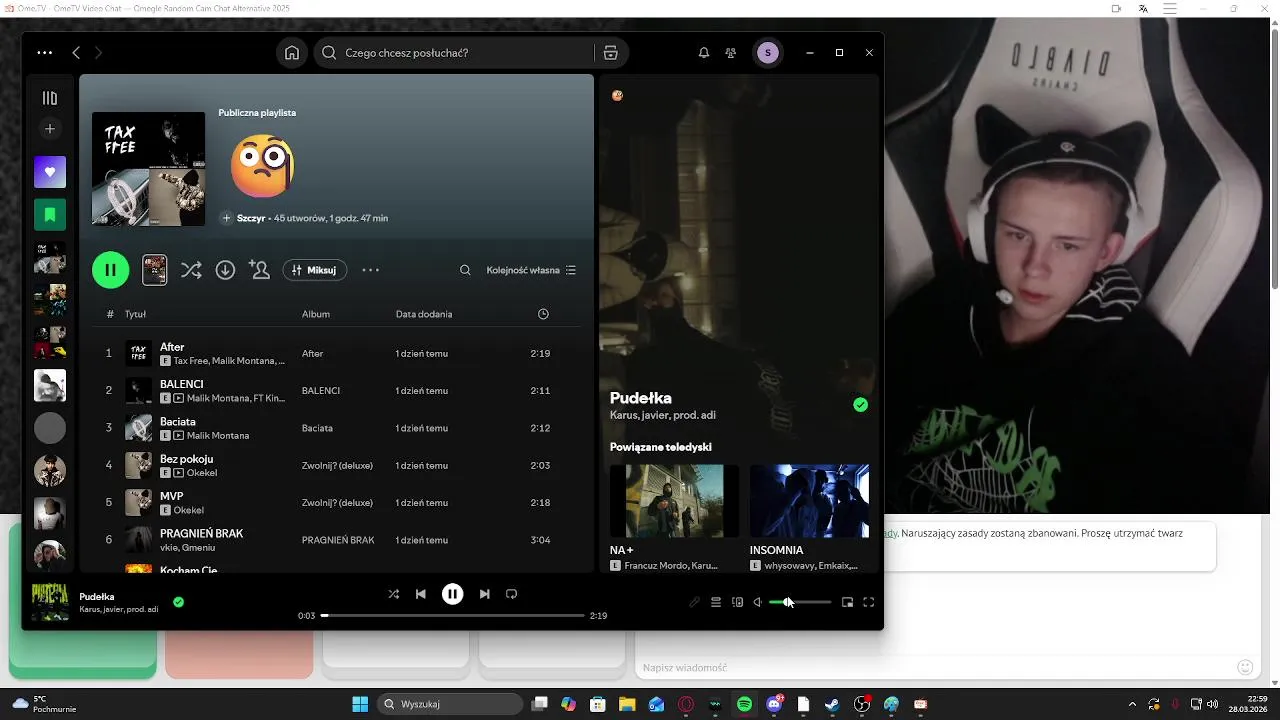
Task: Toggle repeat mode
Action: [x=511, y=594]
